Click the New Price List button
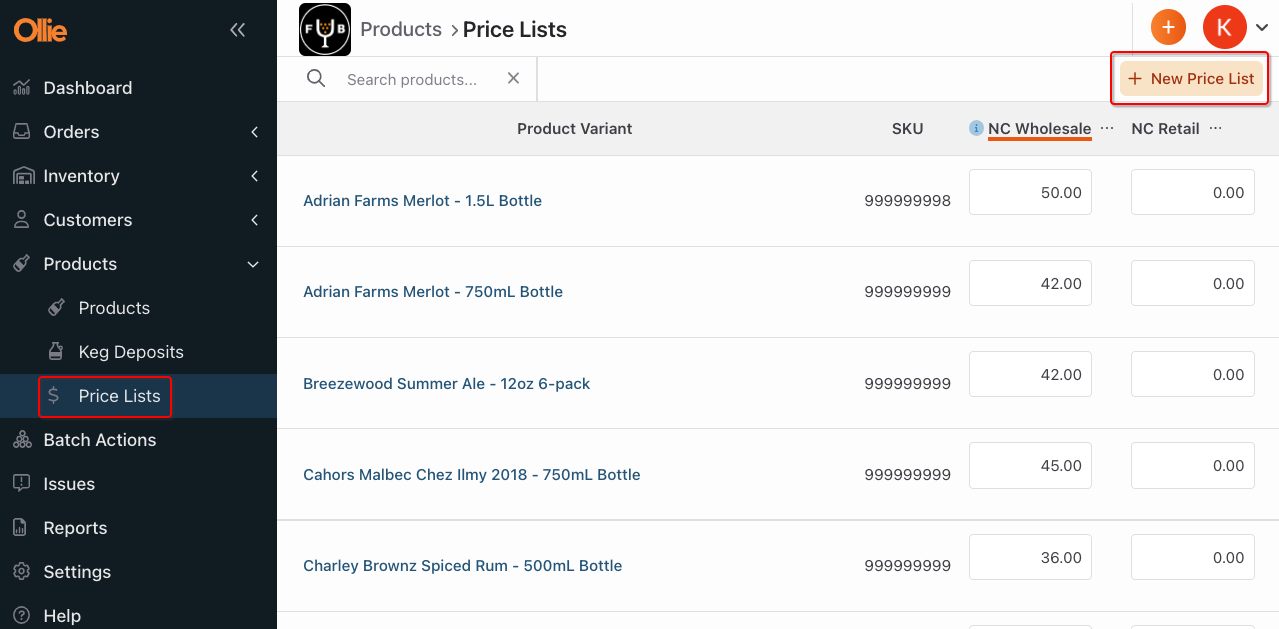Viewport: 1279px width, 629px height. 1190,78
